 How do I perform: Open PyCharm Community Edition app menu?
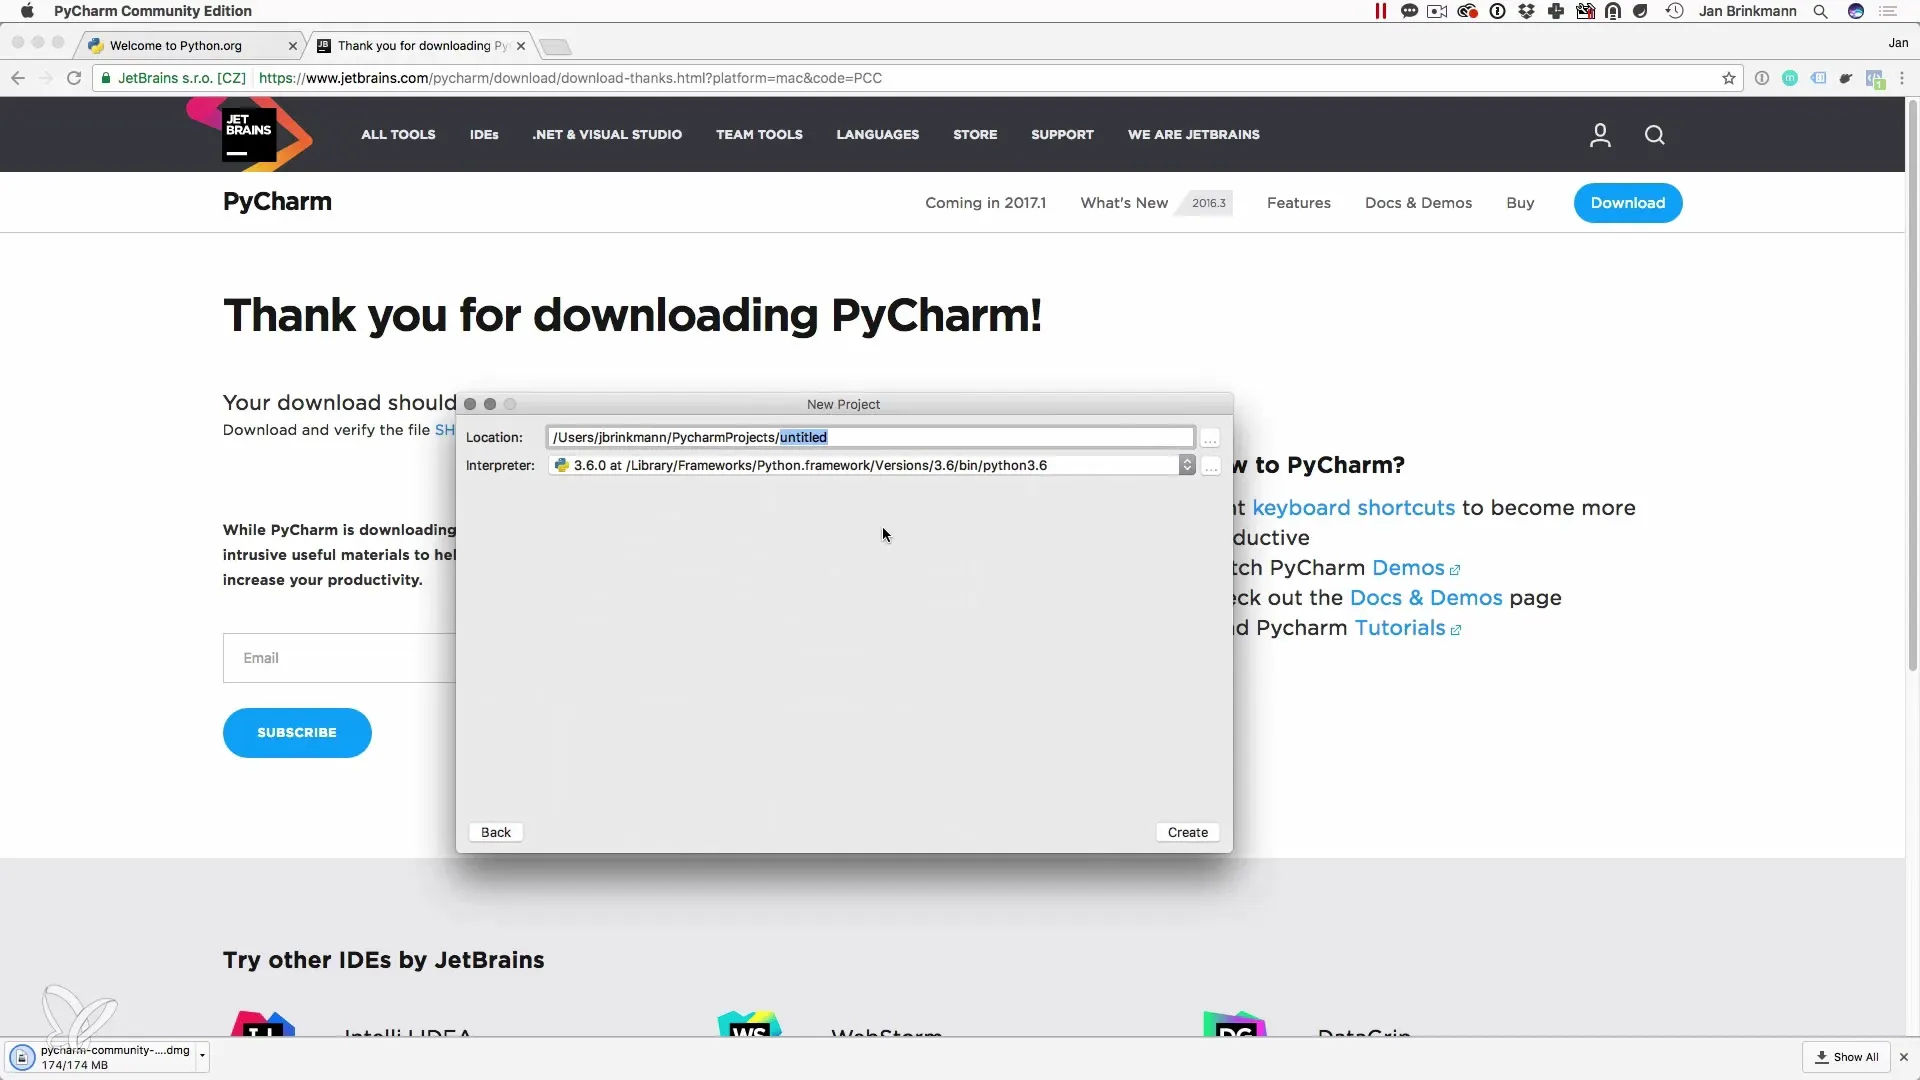[x=152, y=11]
